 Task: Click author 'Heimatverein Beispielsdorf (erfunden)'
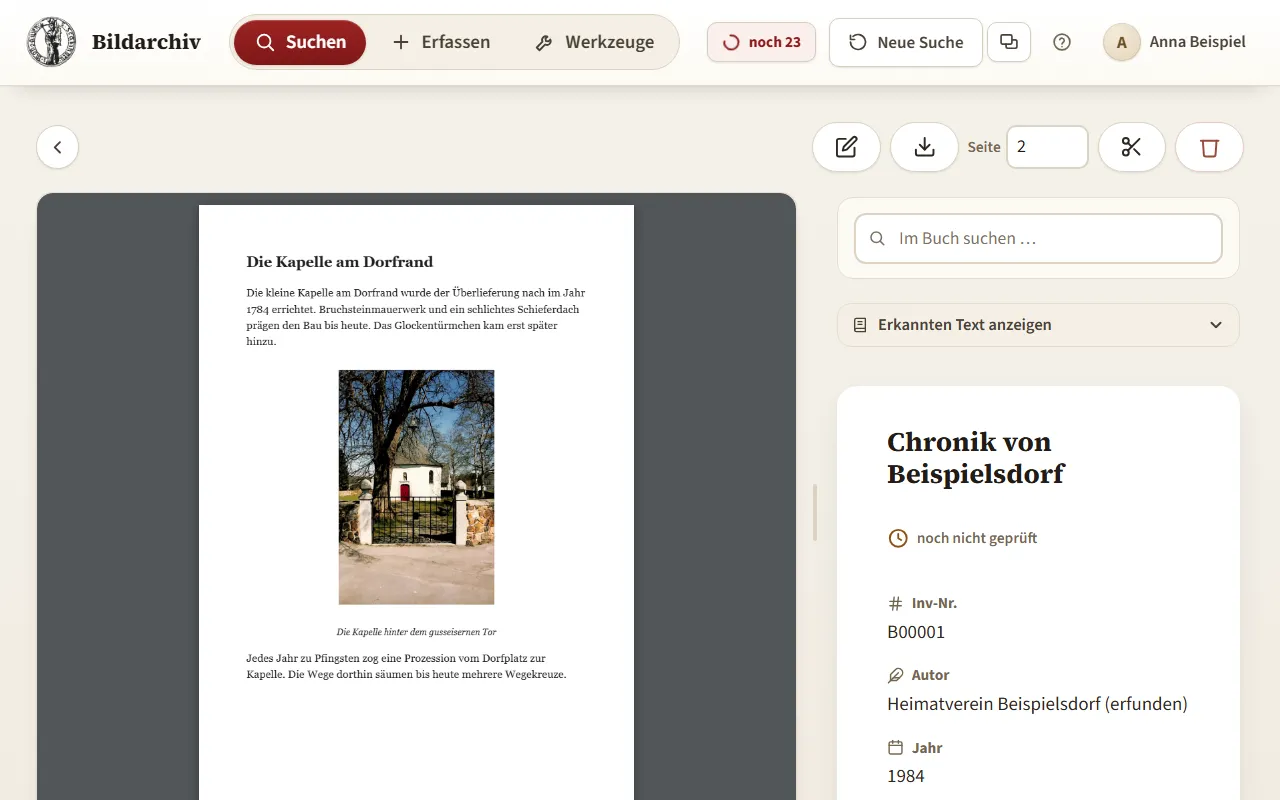[x=1037, y=704]
